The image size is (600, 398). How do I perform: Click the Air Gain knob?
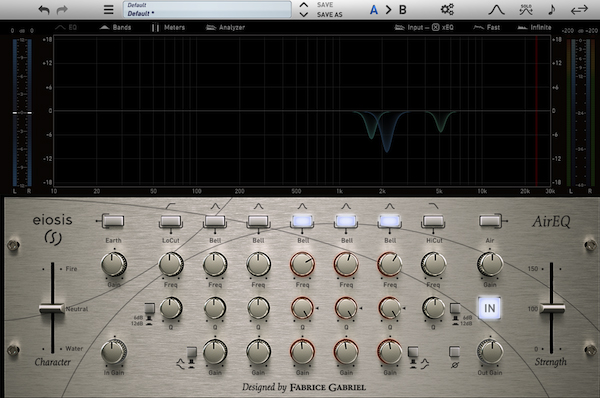pyautogui.click(x=490, y=264)
